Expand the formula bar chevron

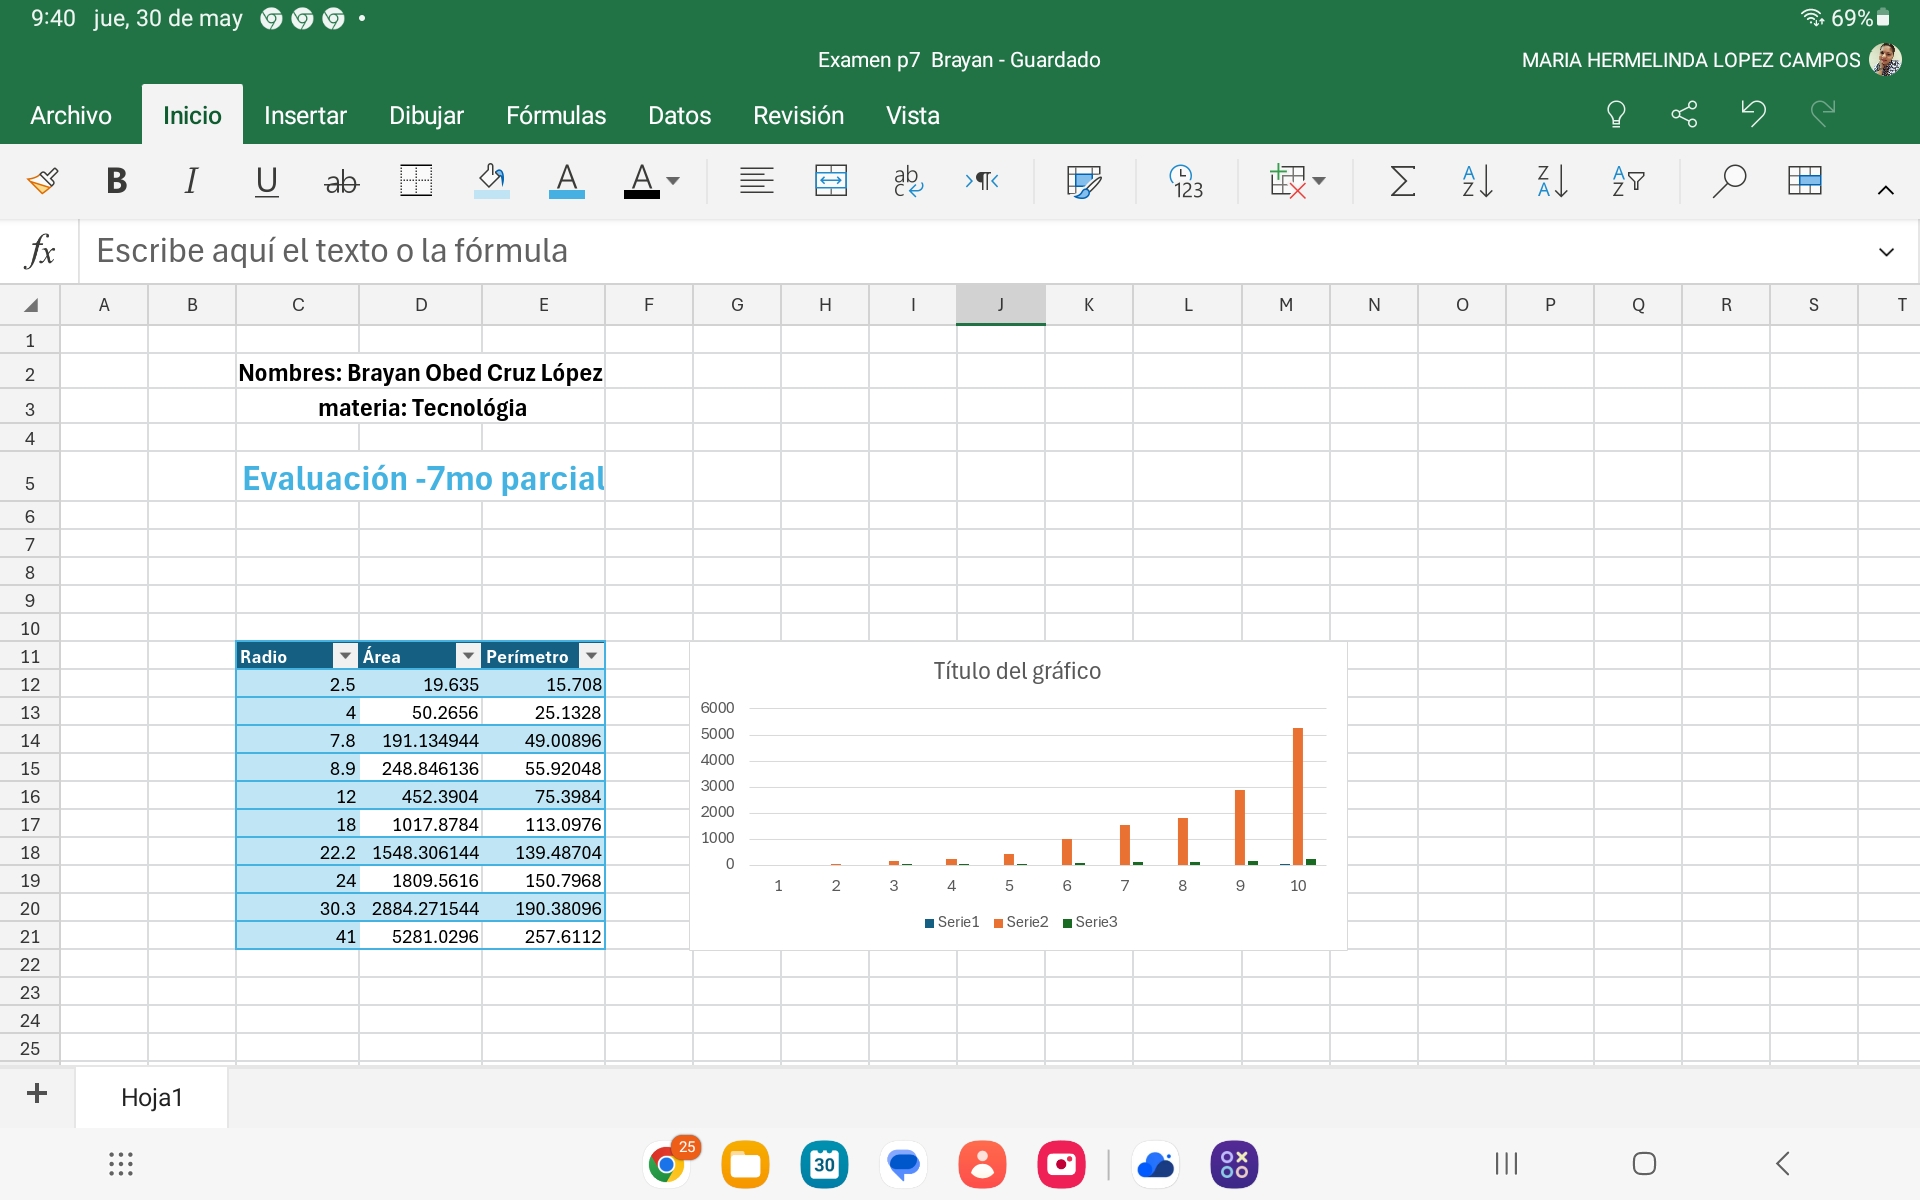click(x=1886, y=251)
